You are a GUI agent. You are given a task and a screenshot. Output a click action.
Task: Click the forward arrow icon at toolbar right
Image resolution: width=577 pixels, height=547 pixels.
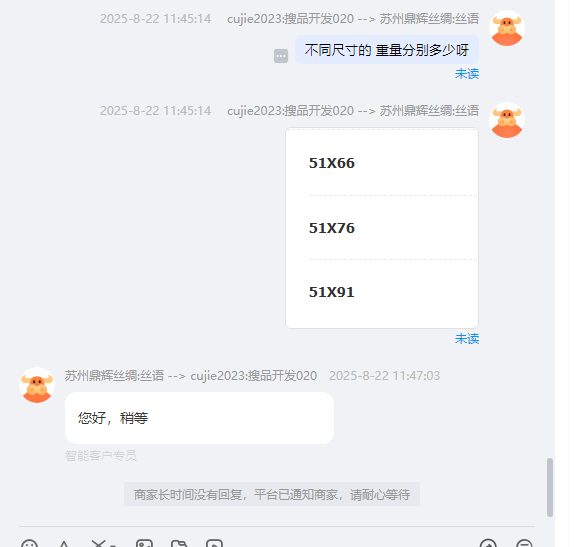(x=488, y=544)
